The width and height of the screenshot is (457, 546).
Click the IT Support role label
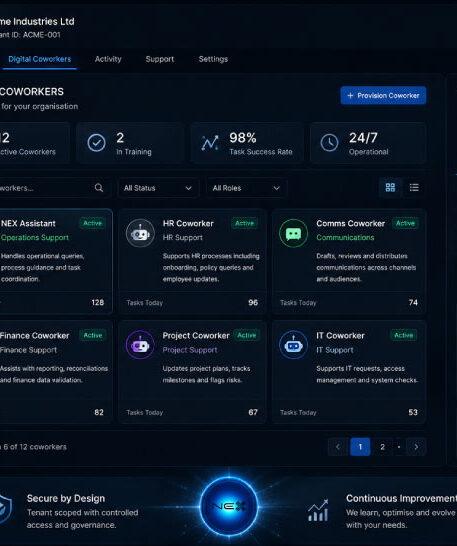[335, 350]
